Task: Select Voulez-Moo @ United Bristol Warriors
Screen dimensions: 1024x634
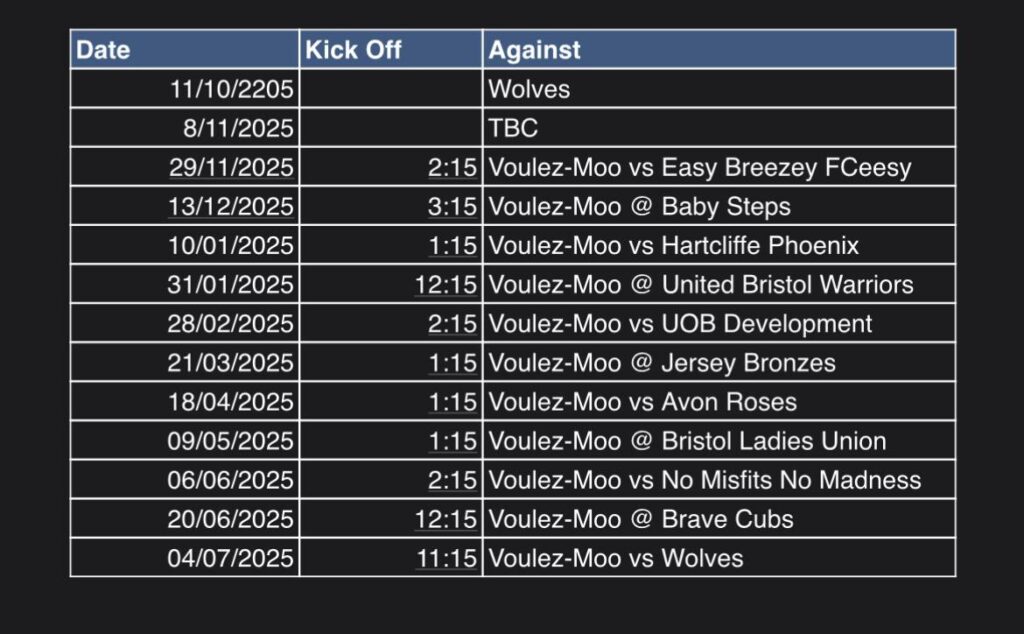Action: 700,284
